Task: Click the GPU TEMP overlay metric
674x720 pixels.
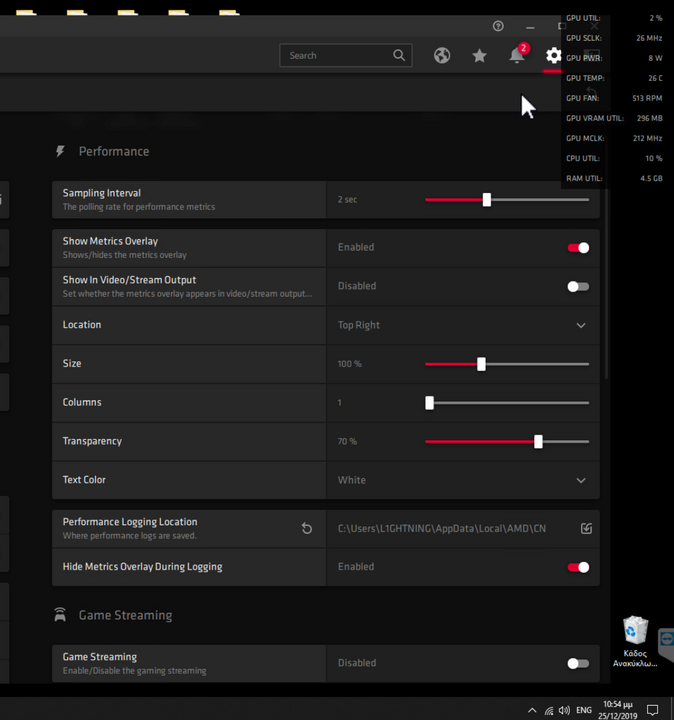Action: tap(614, 78)
